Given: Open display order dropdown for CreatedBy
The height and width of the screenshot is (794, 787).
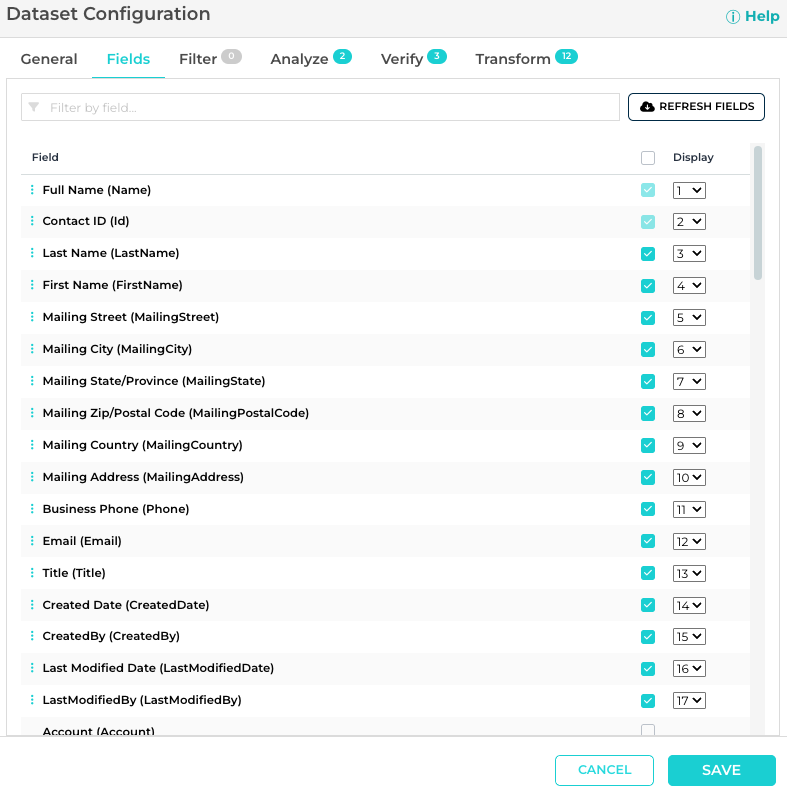Looking at the screenshot, I should pos(689,636).
